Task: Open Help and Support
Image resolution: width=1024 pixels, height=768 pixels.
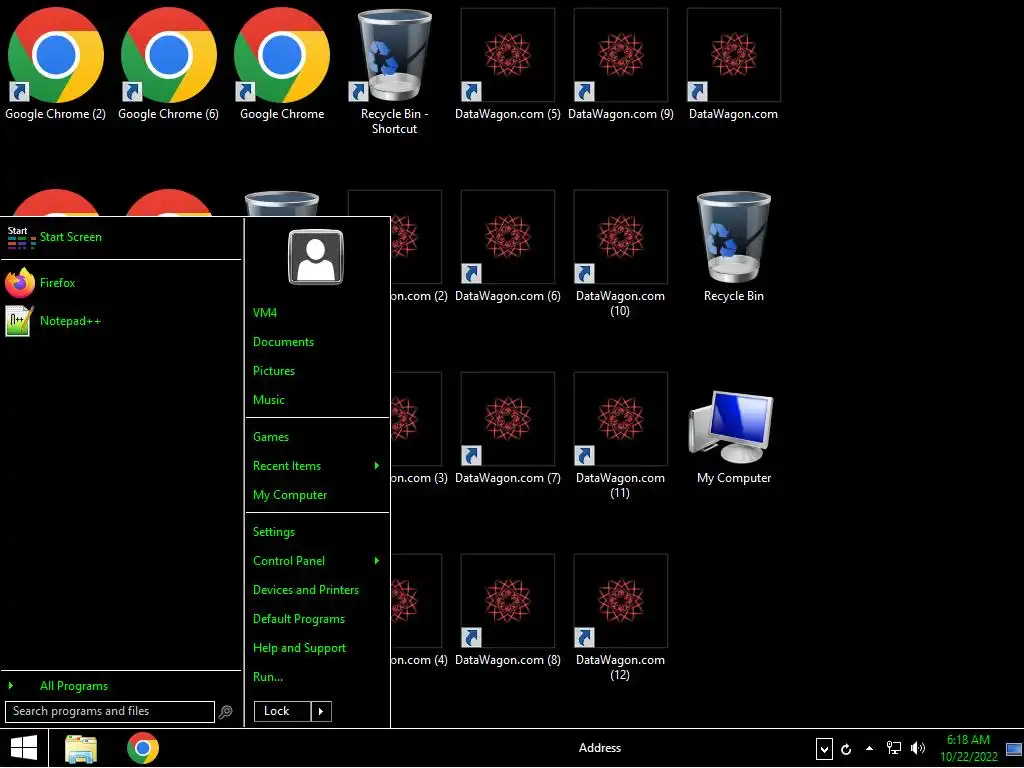Action: tap(299, 648)
